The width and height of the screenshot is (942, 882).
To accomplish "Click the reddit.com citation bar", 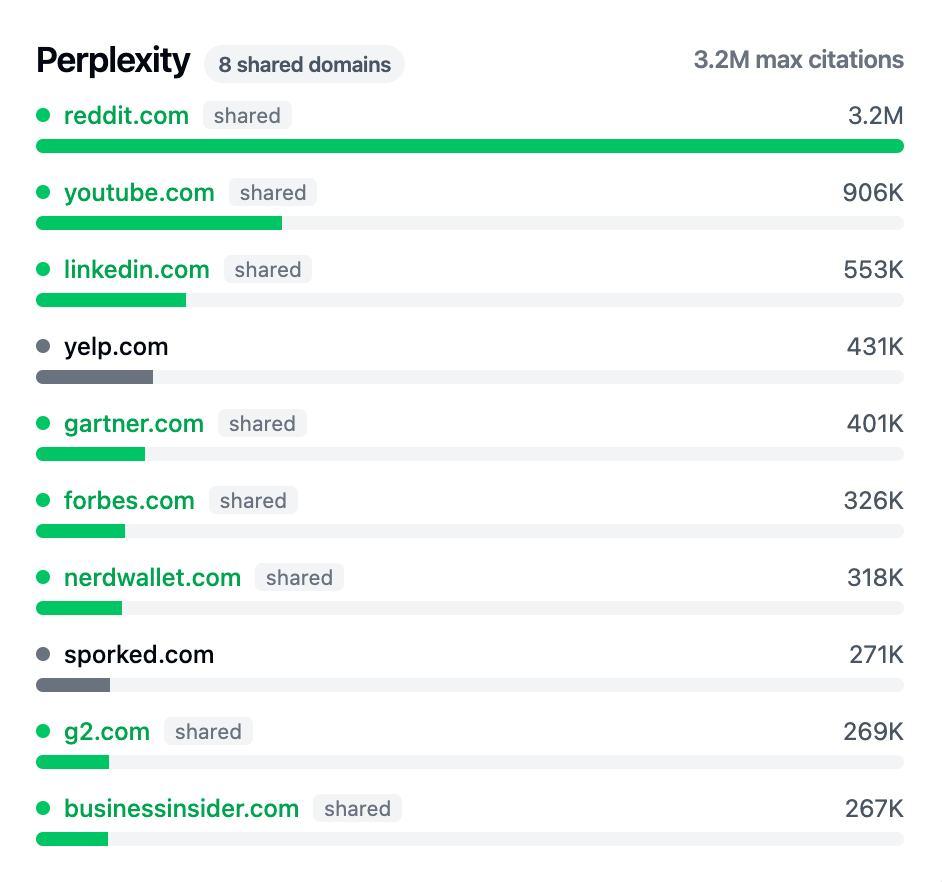I will tap(470, 146).
